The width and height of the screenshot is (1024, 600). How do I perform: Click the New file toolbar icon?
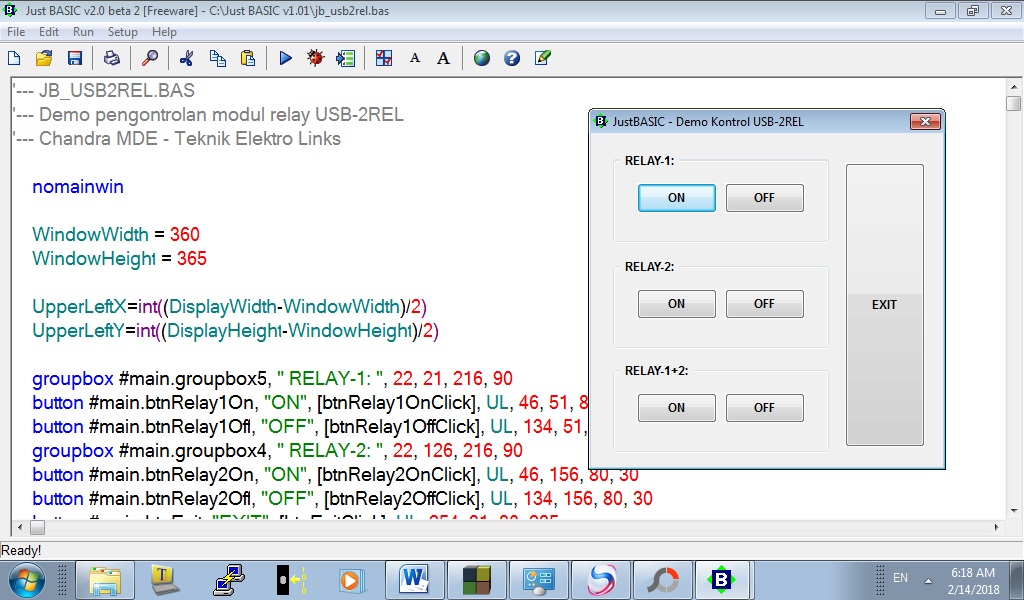tap(14, 58)
